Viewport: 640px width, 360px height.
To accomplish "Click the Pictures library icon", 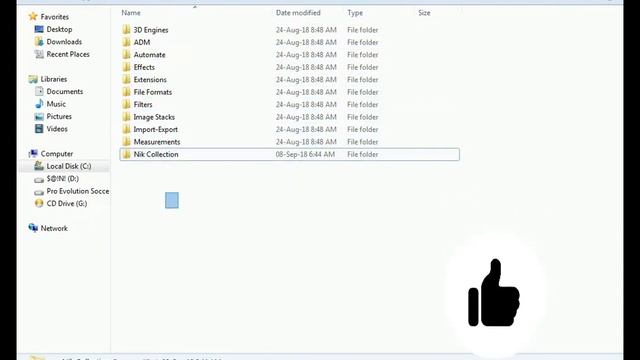I will 39,117.
